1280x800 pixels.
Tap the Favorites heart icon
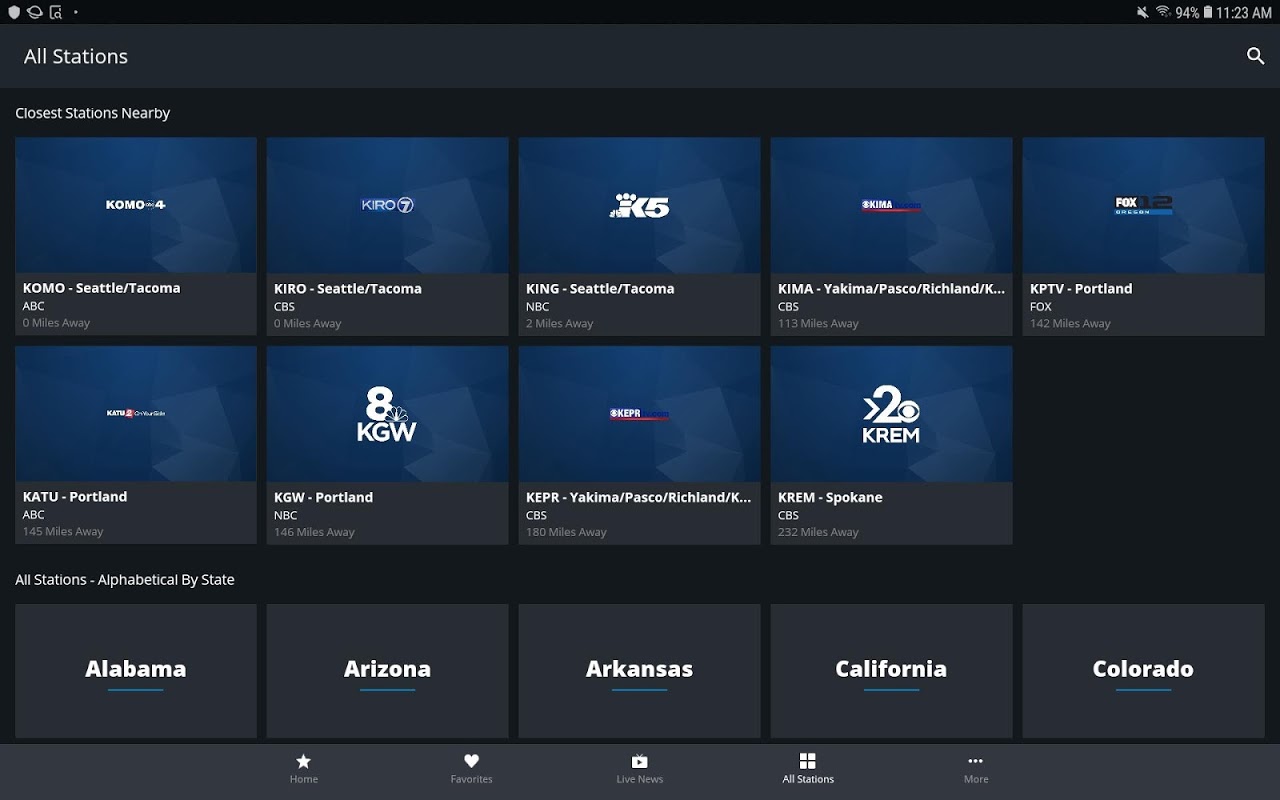[x=472, y=761]
